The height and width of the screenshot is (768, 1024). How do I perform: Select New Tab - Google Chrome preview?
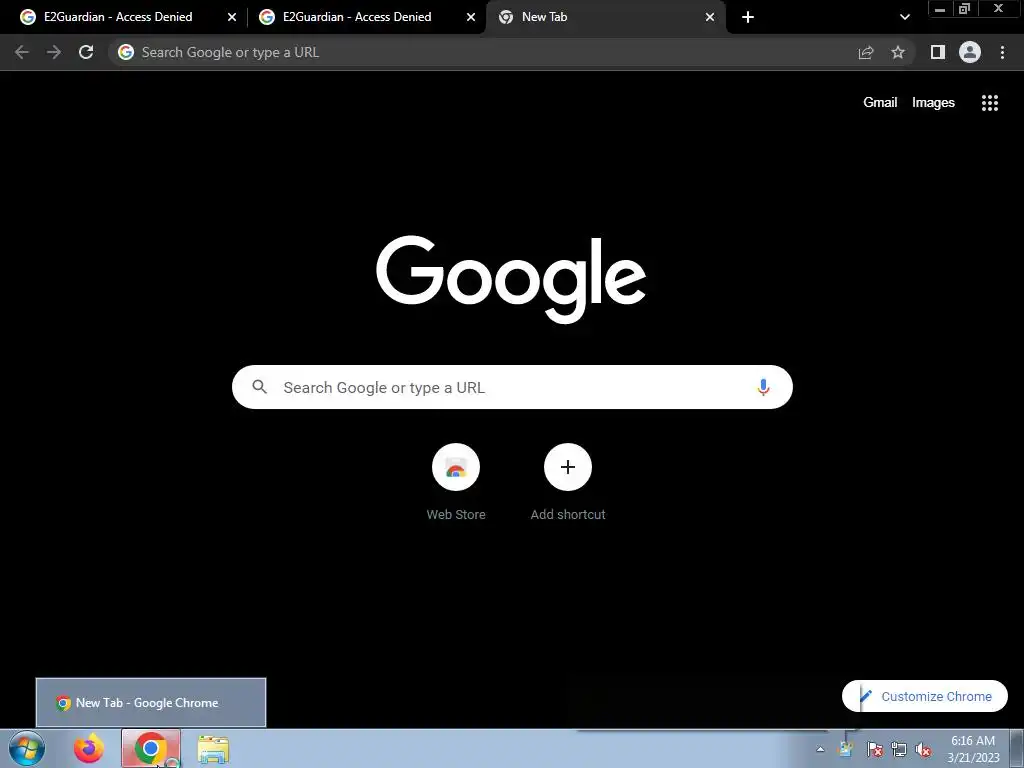coord(151,703)
